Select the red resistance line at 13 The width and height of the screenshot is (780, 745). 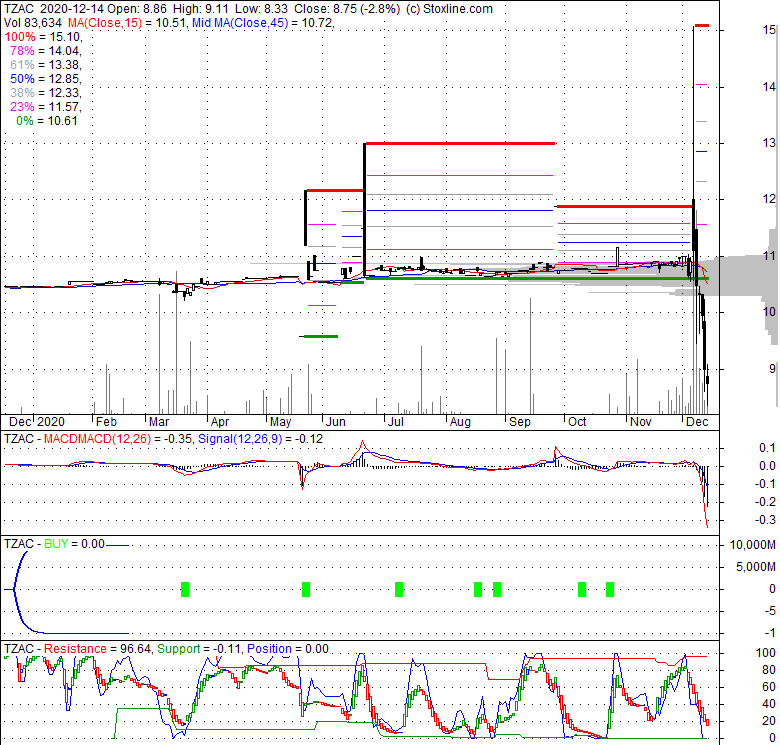[460, 143]
